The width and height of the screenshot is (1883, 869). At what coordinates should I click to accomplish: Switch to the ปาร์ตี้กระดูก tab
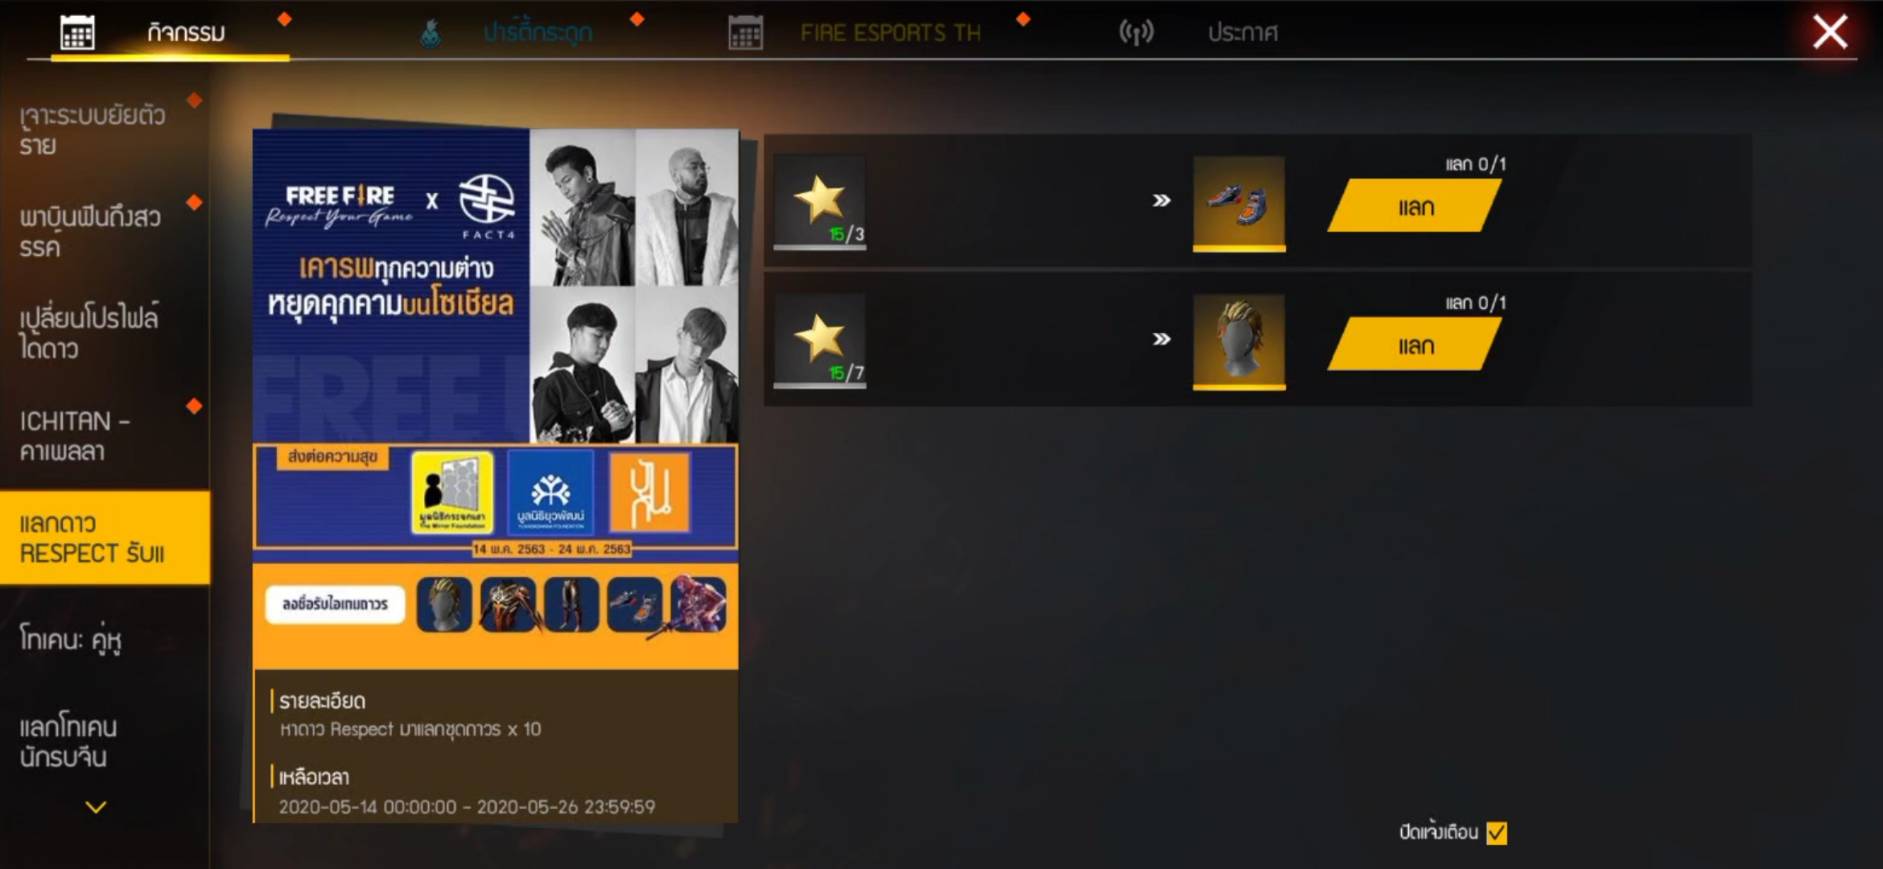(538, 33)
